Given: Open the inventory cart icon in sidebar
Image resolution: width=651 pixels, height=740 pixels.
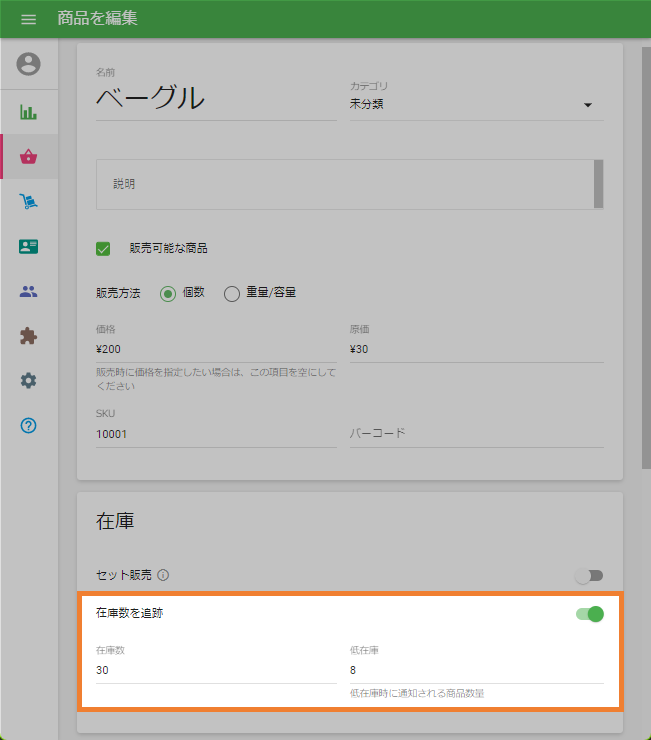Looking at the screenshot, I should [x=28, y=202].
